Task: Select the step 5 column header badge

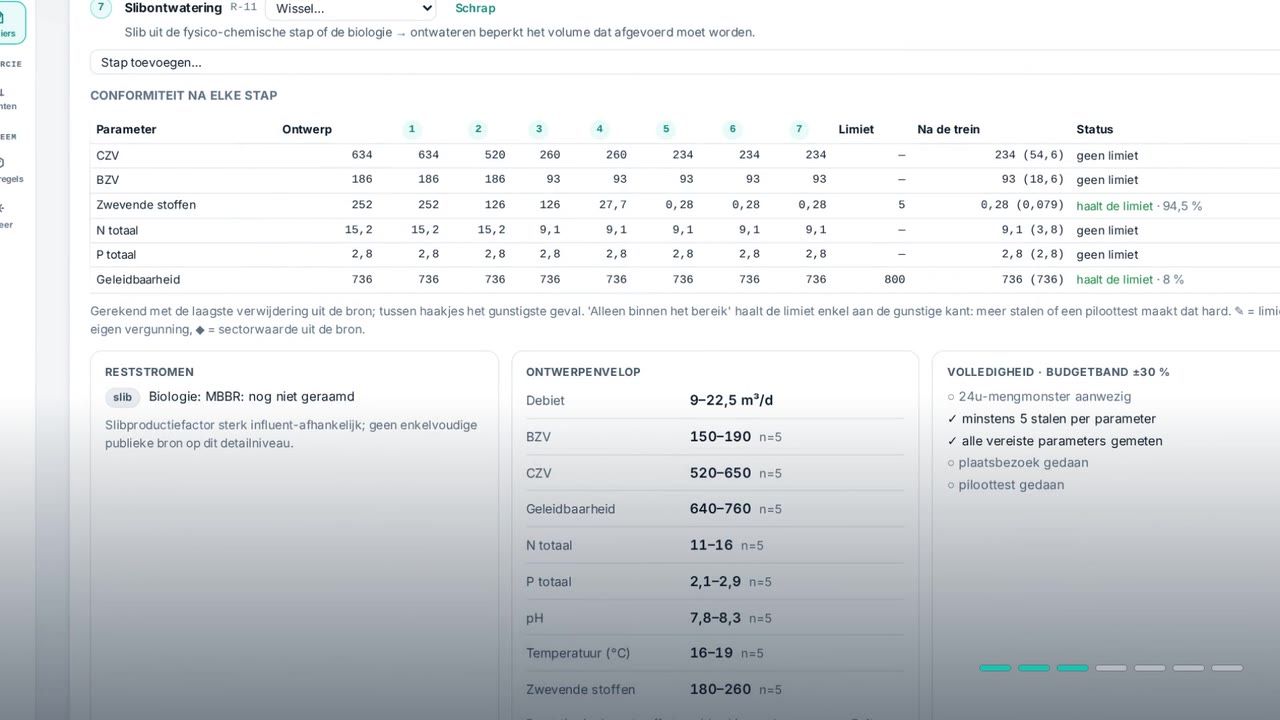Action: tap(666, 129)
